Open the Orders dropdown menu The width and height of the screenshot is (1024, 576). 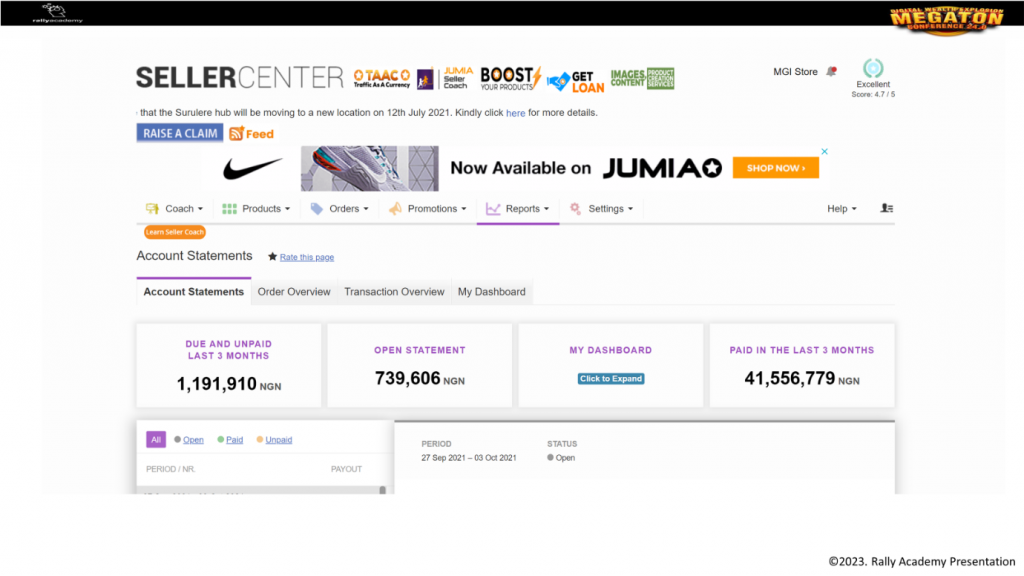[x=340, y=209]
